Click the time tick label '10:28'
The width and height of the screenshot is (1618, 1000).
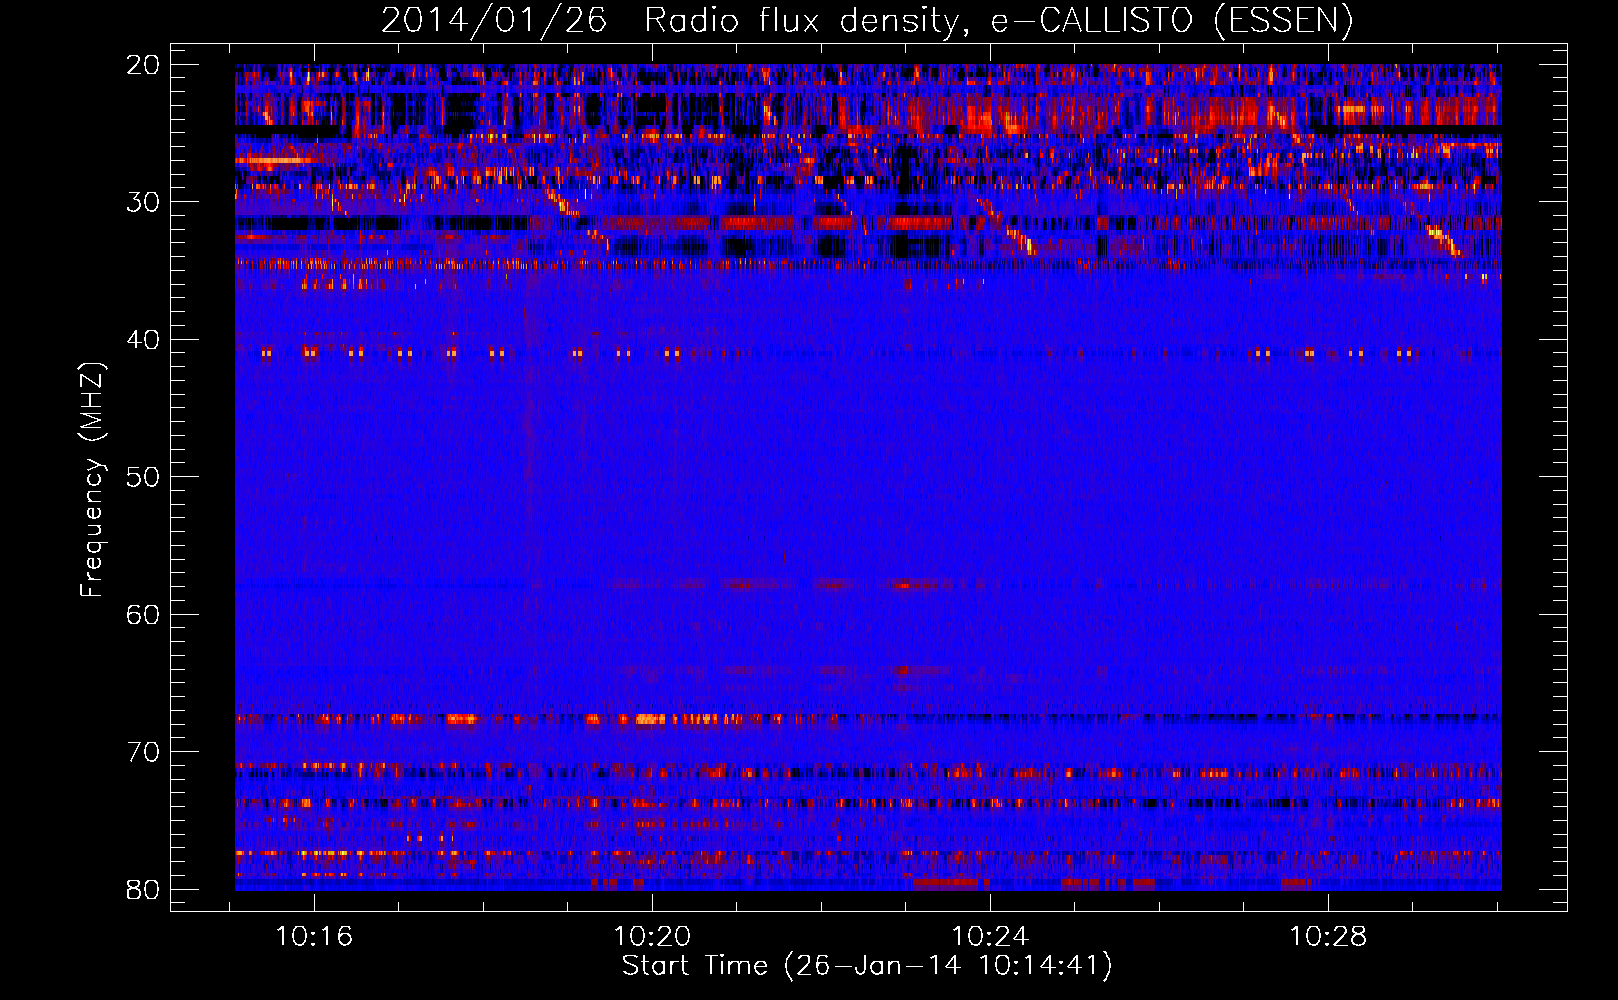pos(1328,937)
